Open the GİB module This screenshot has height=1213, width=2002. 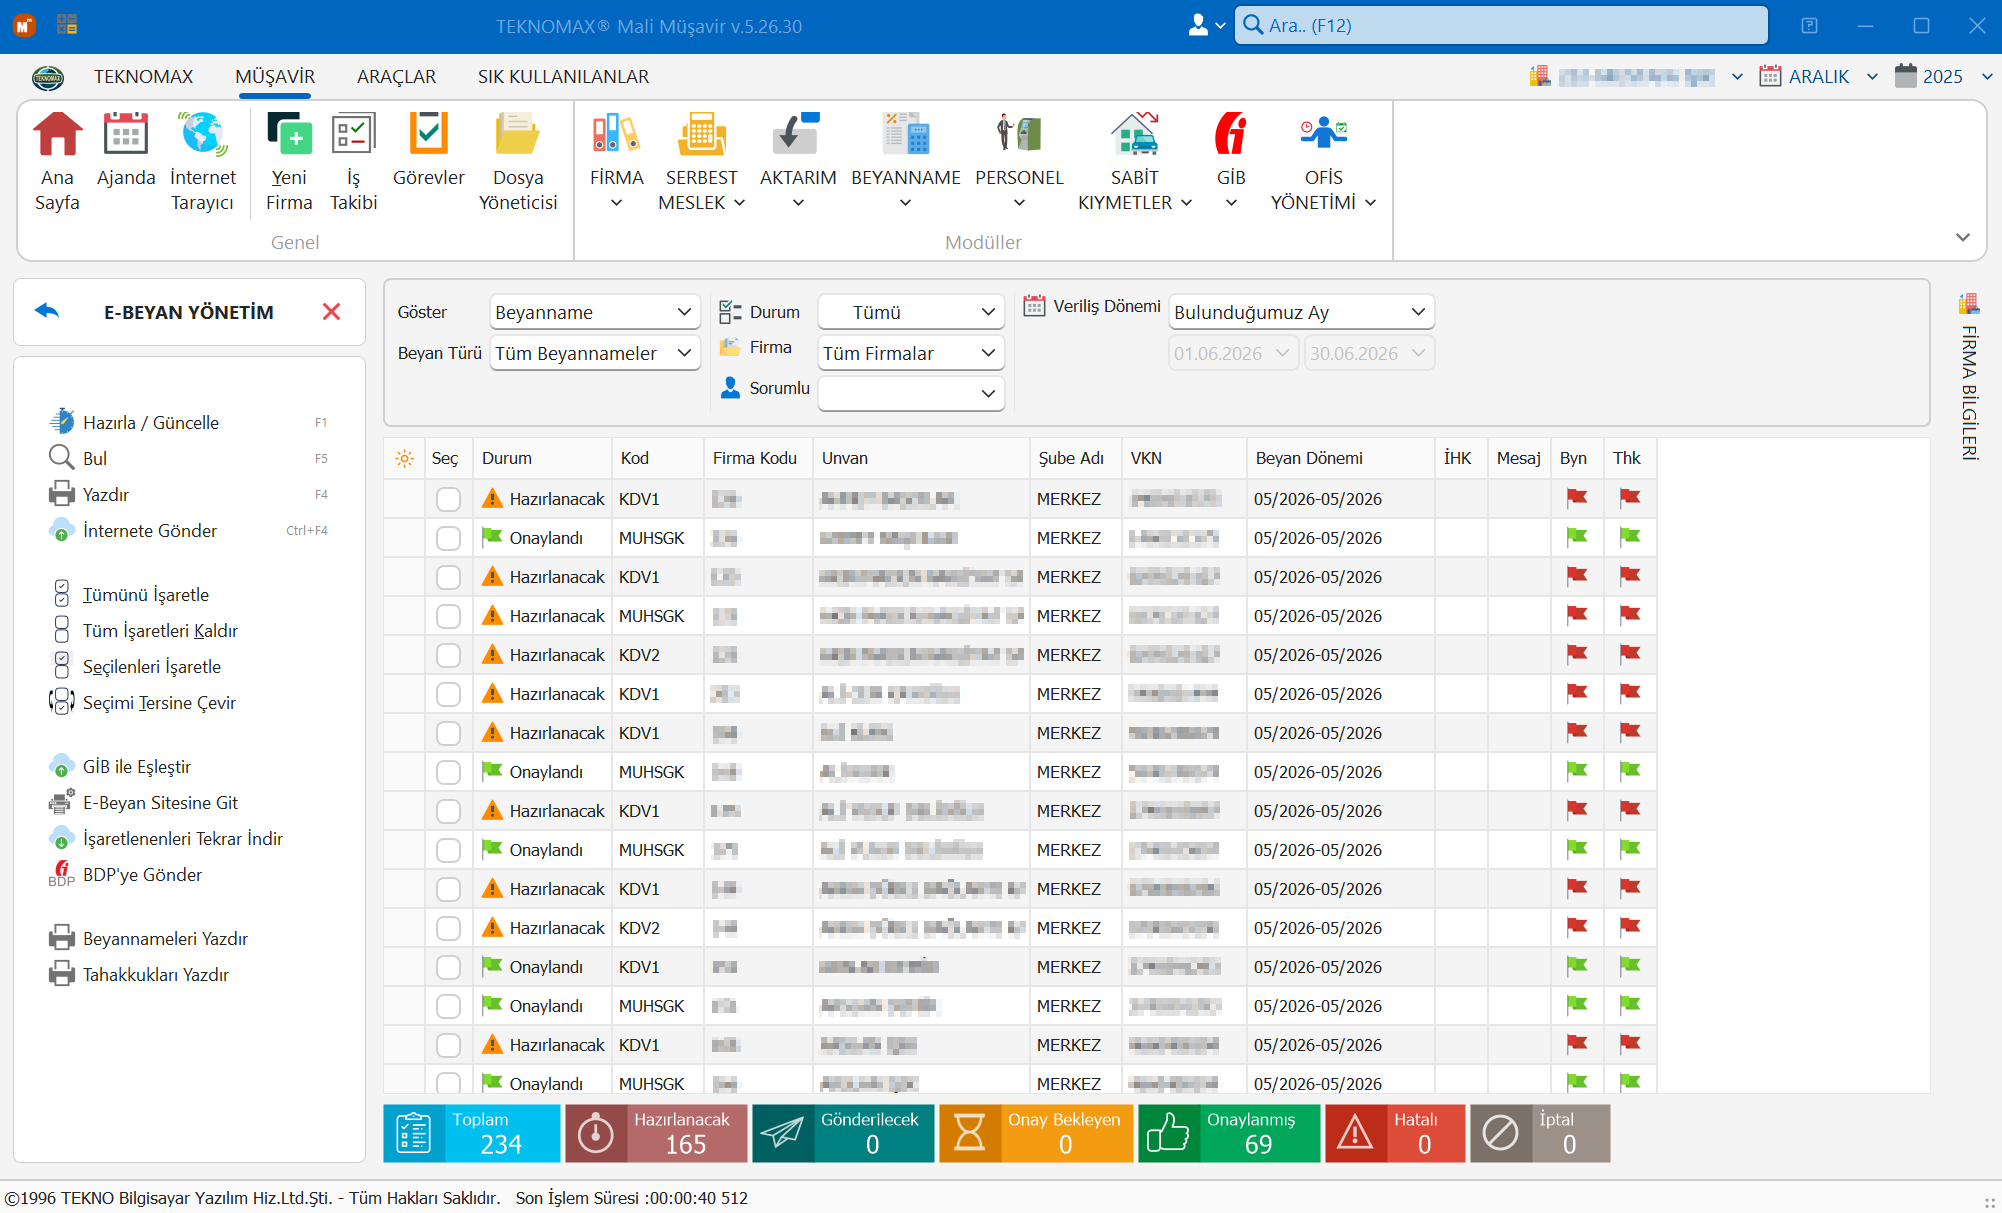(1231, 162)
